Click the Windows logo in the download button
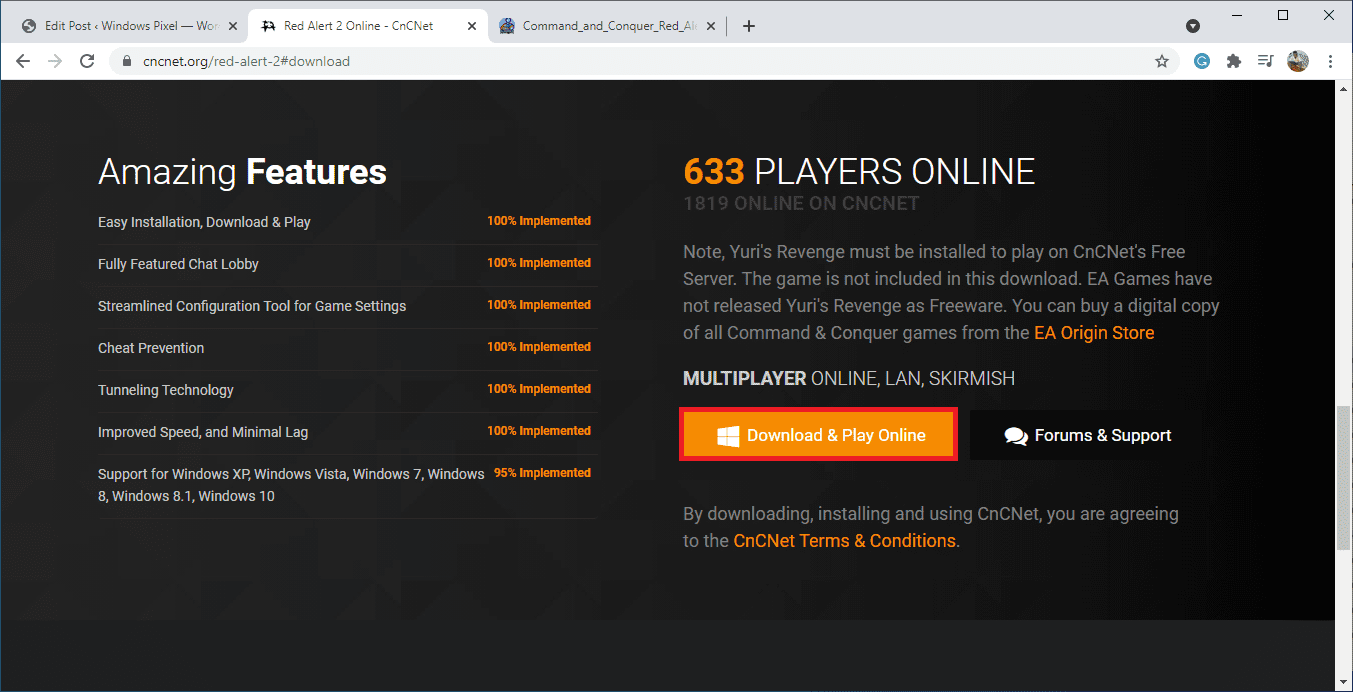The height and width of the screenshot is (692, 1353). [x=728, y=436]
